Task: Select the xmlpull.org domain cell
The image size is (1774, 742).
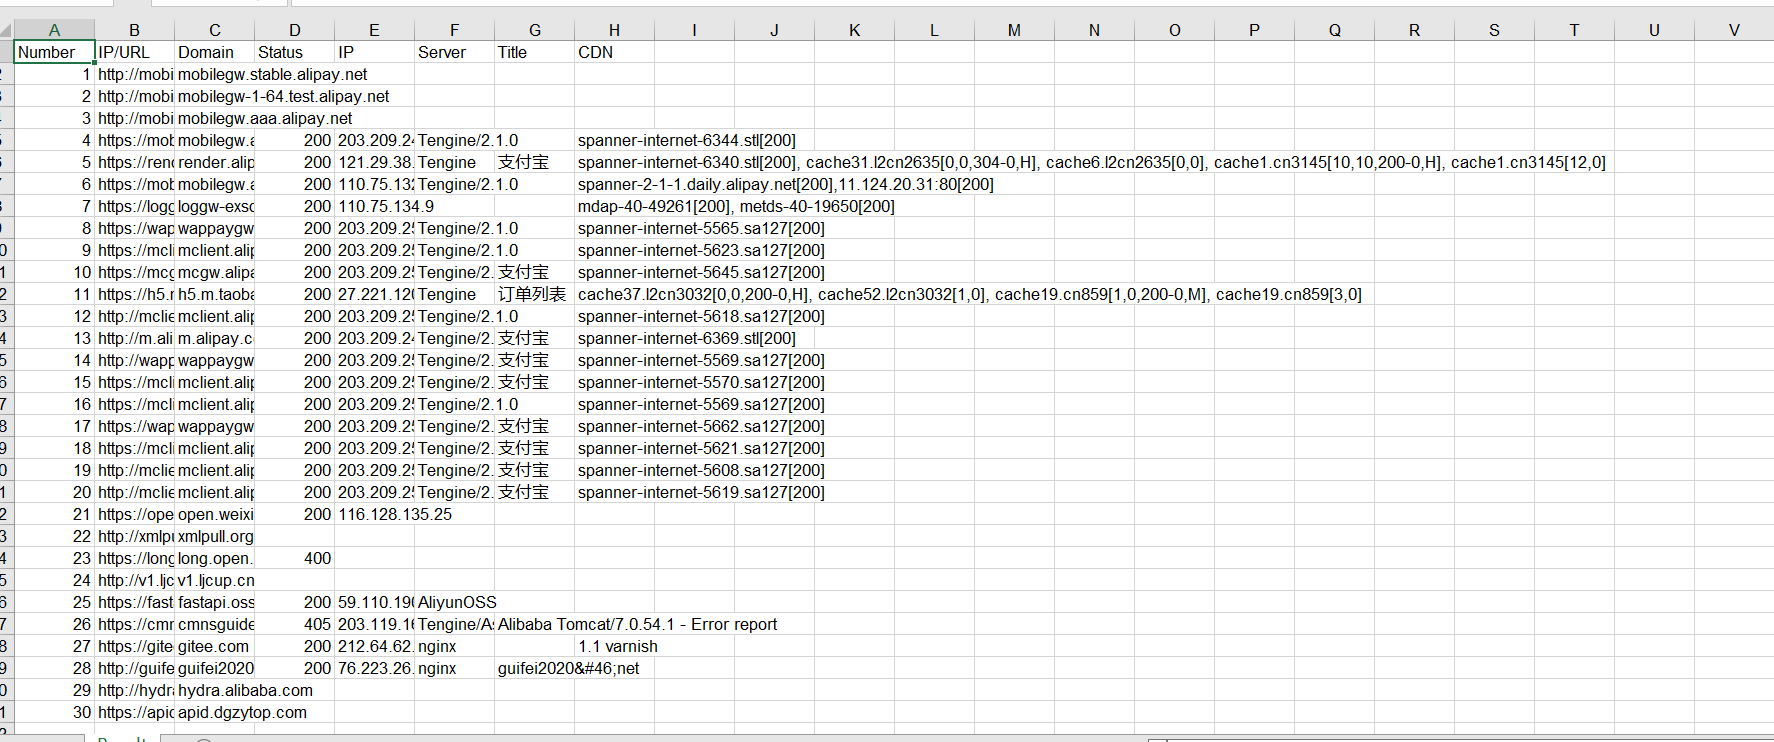Action: pyautogui.click(x=214, y=536)
